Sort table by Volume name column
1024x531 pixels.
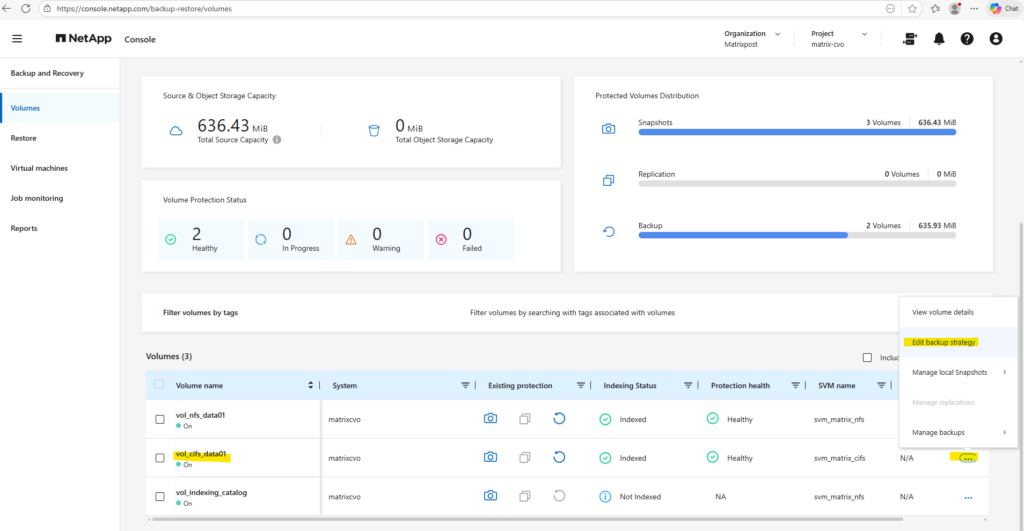(310, 385)
